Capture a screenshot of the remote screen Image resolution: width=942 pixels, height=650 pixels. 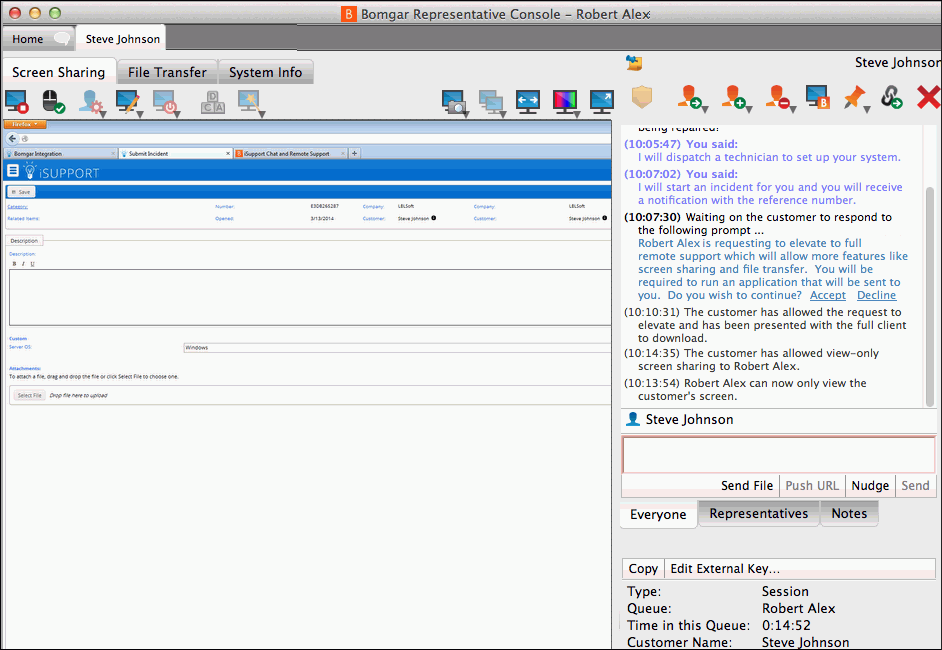(454, 100)
